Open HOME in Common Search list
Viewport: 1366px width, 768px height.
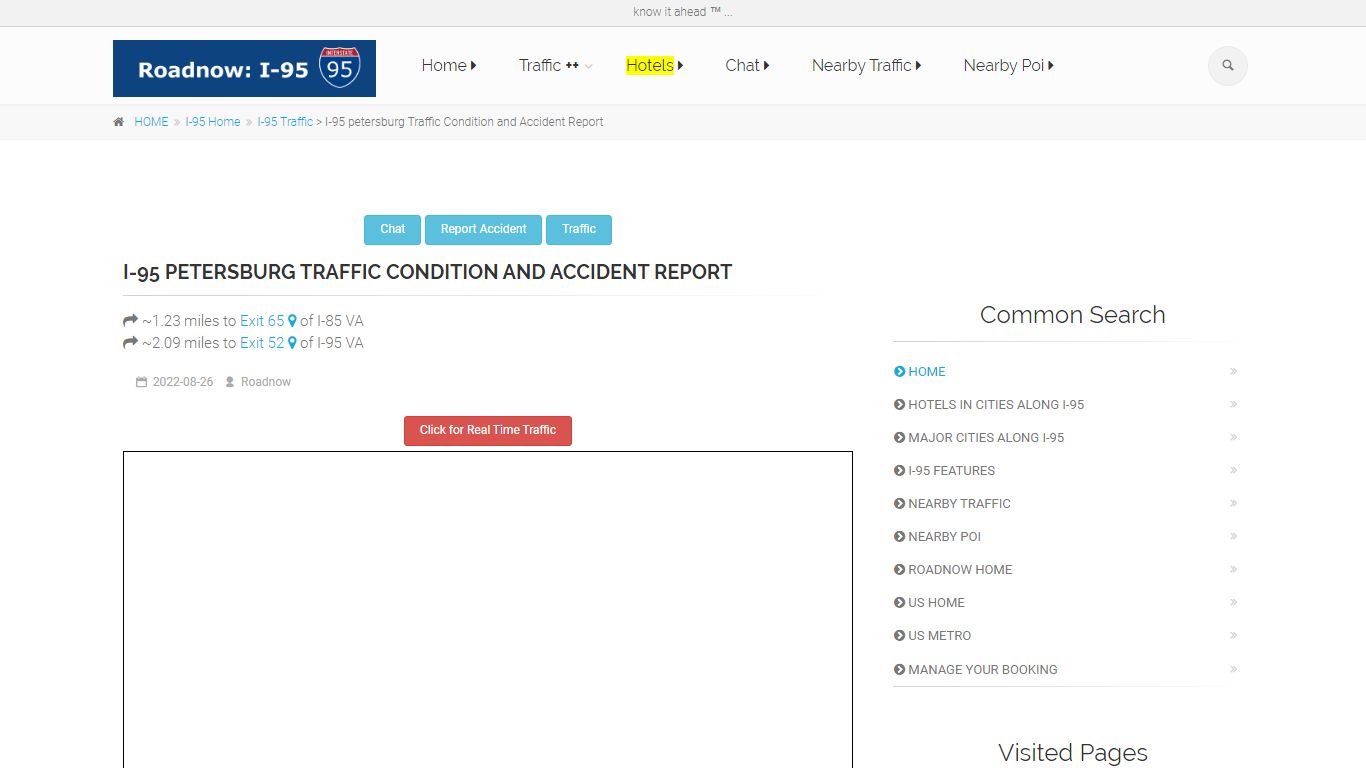[x=927, y=372]
